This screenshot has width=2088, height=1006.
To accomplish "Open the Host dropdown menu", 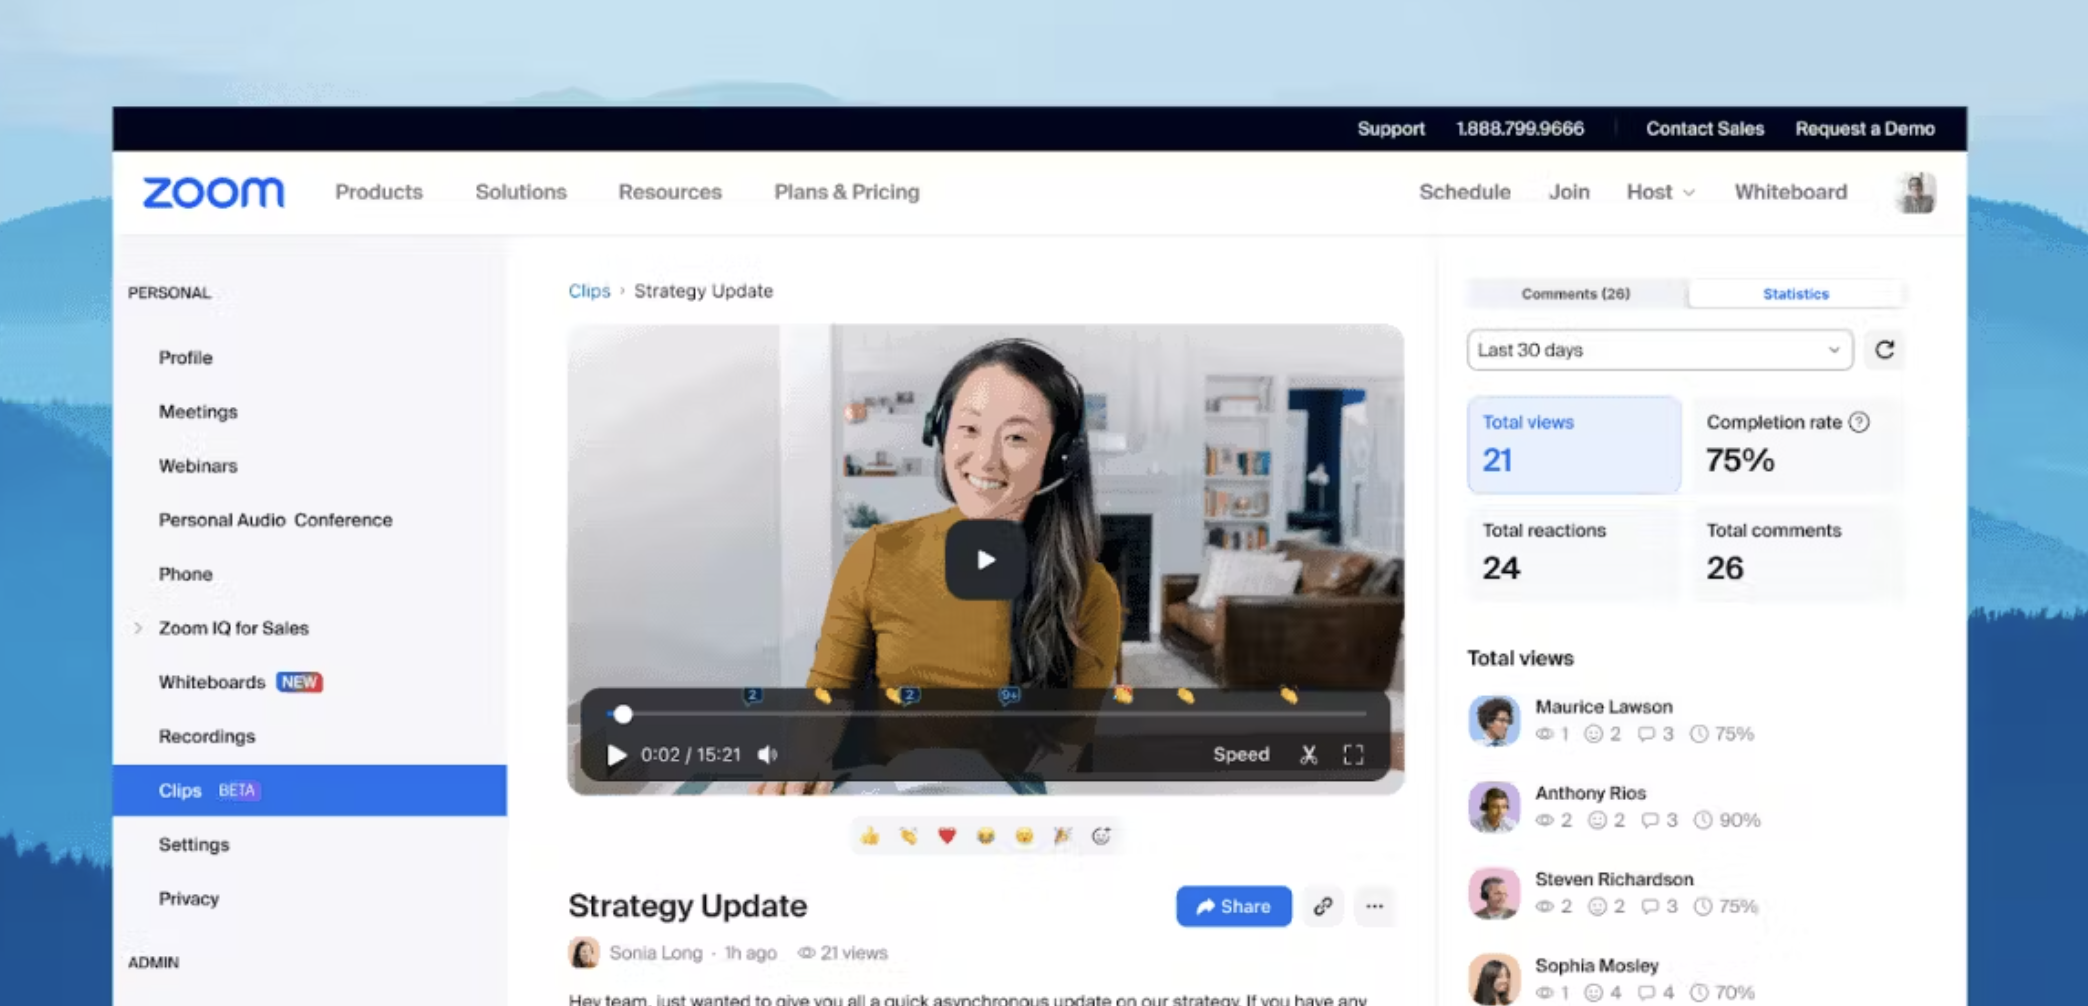I will (x=1660, y=192).
